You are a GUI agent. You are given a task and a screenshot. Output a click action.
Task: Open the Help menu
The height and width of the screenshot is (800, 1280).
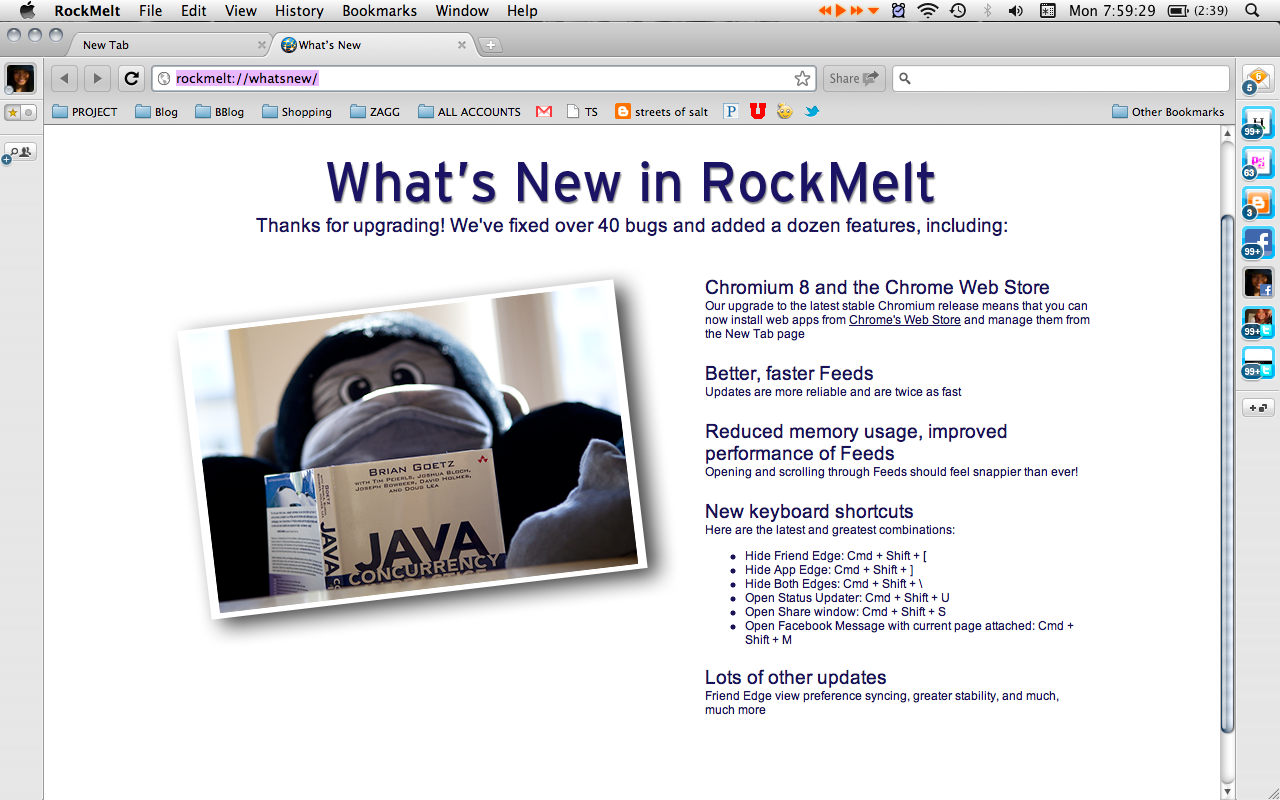[x=522, y=11]
